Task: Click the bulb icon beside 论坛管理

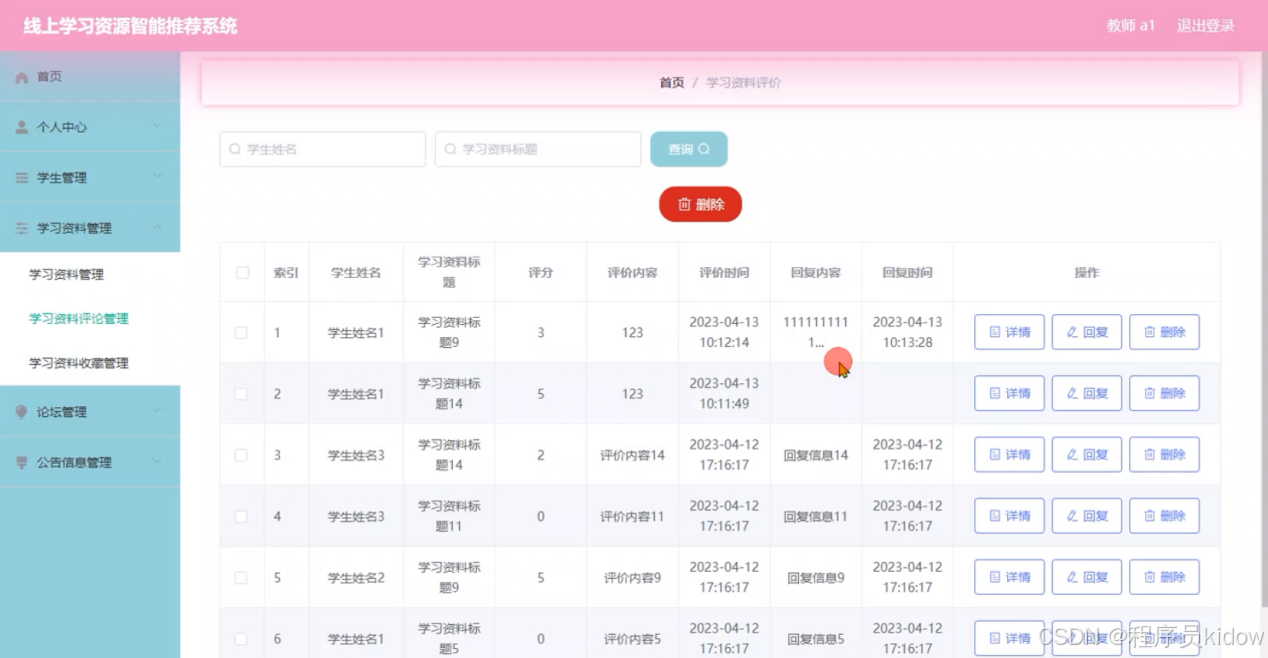Action: (22, 412)
